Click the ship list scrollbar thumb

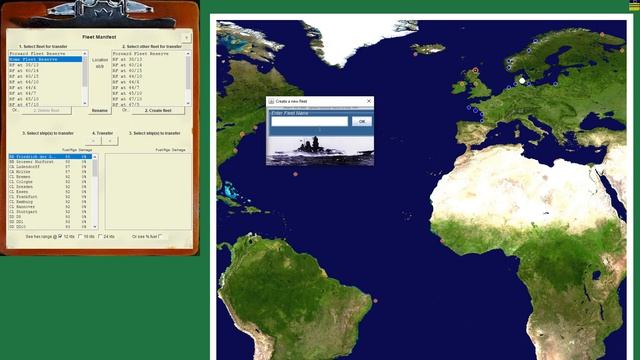tap(95, 168)
